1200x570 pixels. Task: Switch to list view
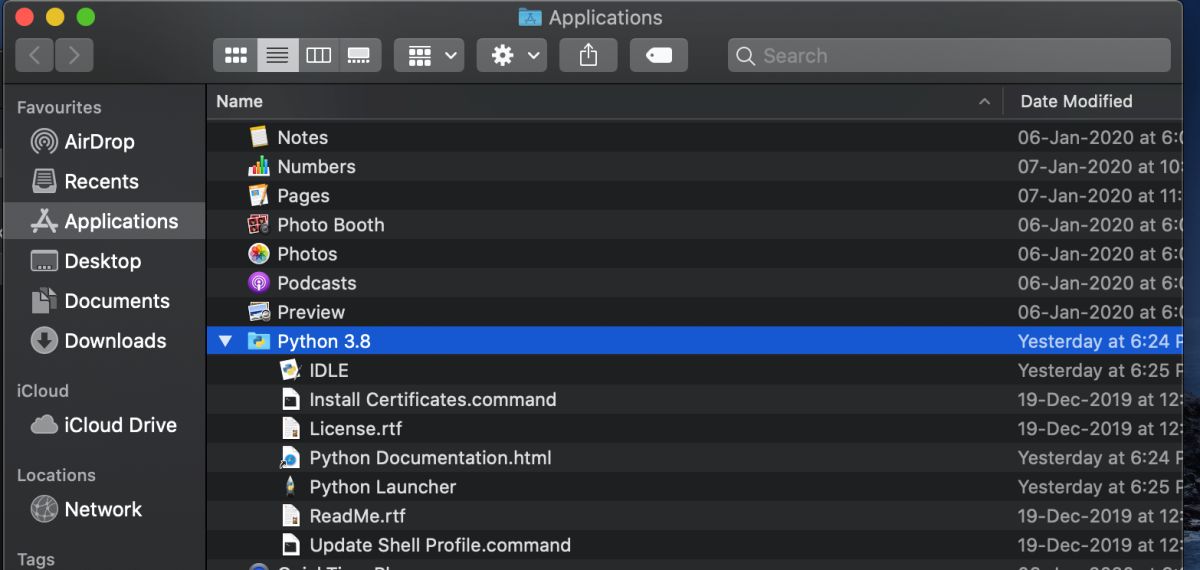point(277,55)
